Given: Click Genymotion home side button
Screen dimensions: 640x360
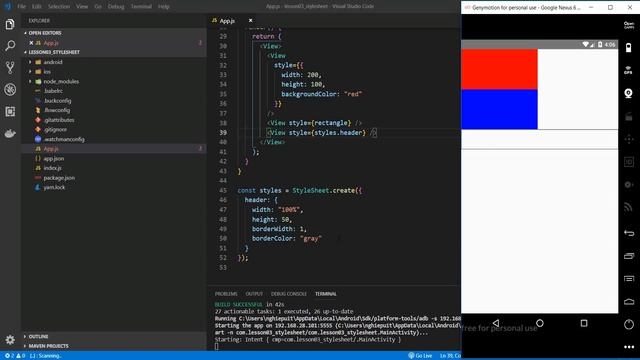Looking at the screenshot, I should [629, 302].
